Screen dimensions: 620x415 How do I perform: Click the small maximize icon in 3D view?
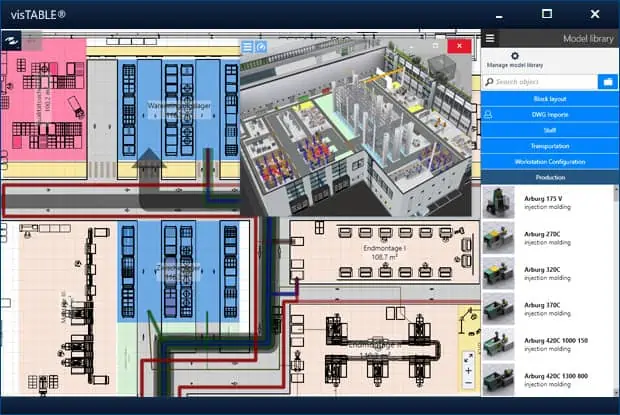(x=435, y=46)
